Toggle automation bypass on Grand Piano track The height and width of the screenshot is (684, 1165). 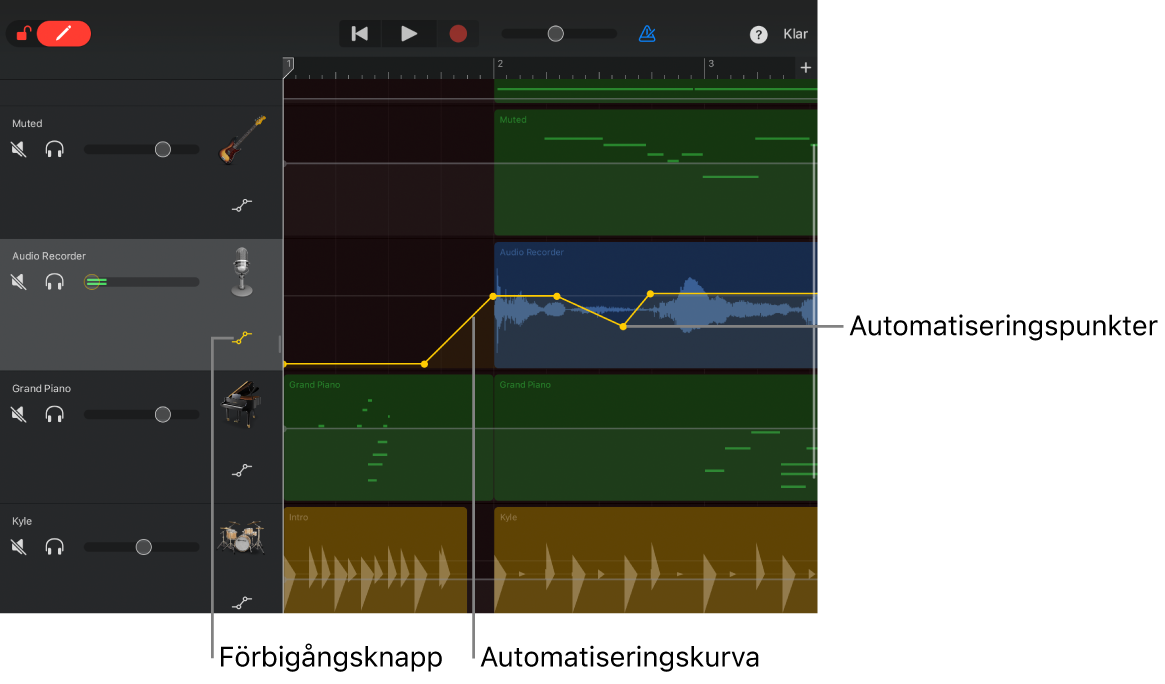pos(241,470)
